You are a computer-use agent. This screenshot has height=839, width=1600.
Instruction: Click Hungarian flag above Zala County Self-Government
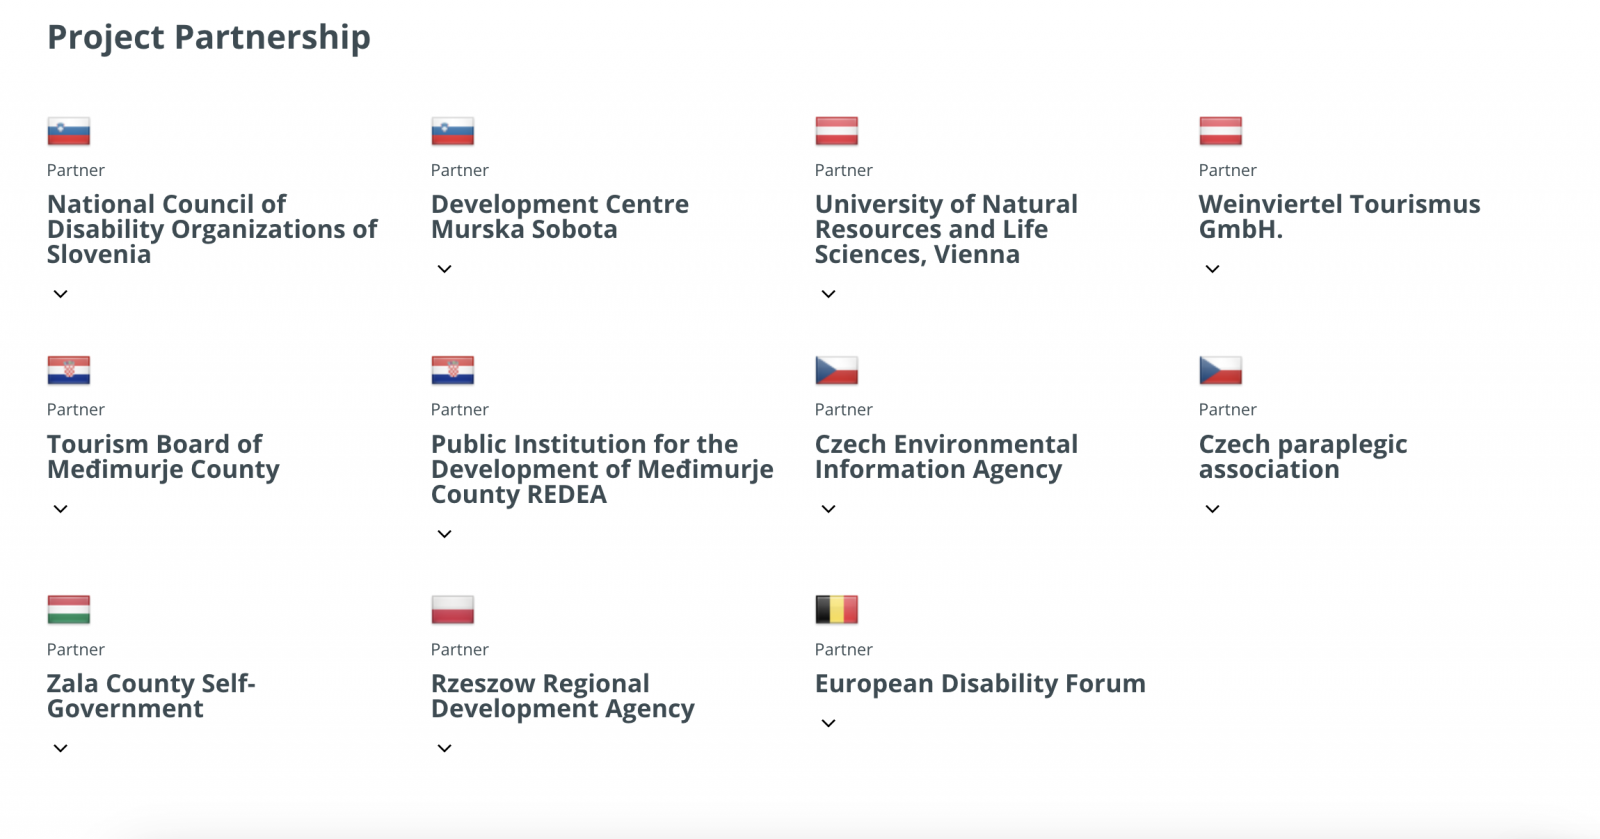(69, 610)
